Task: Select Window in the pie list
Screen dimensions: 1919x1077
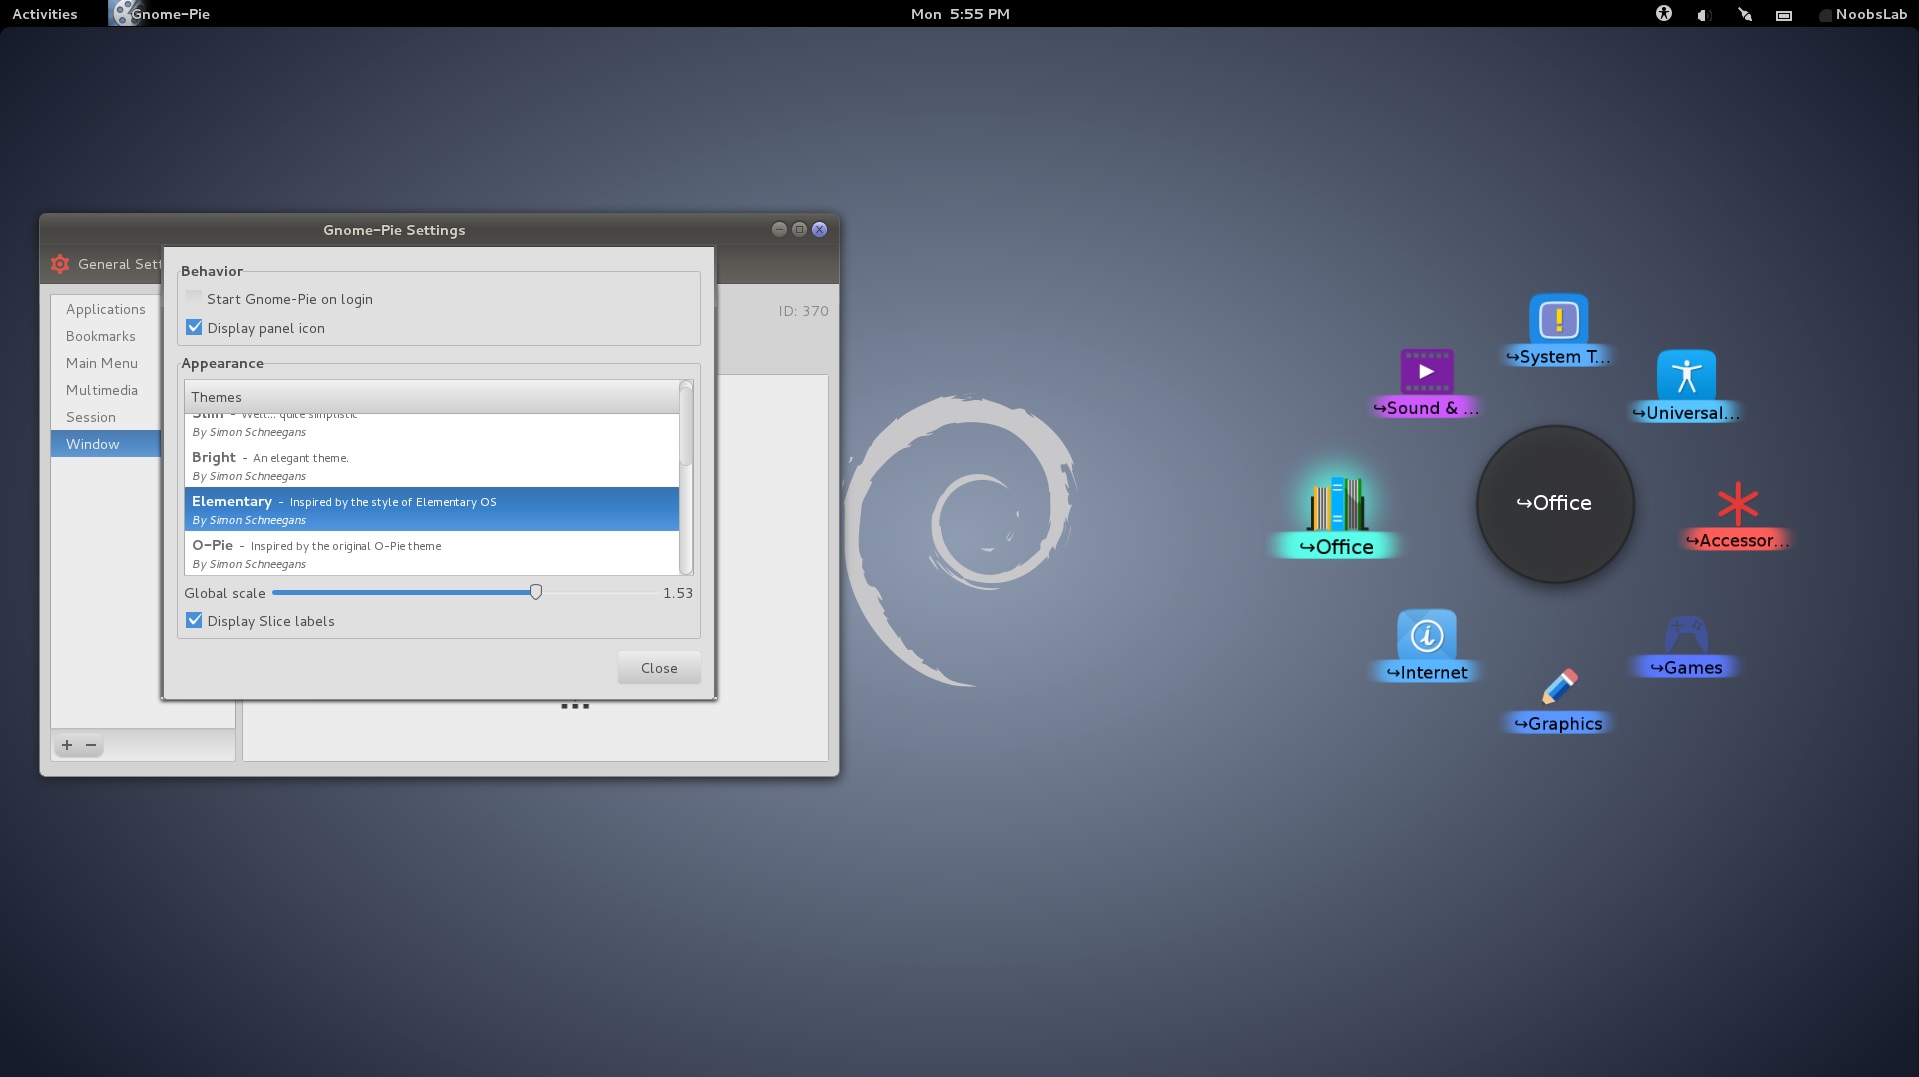Action: (x=106, y=444)
